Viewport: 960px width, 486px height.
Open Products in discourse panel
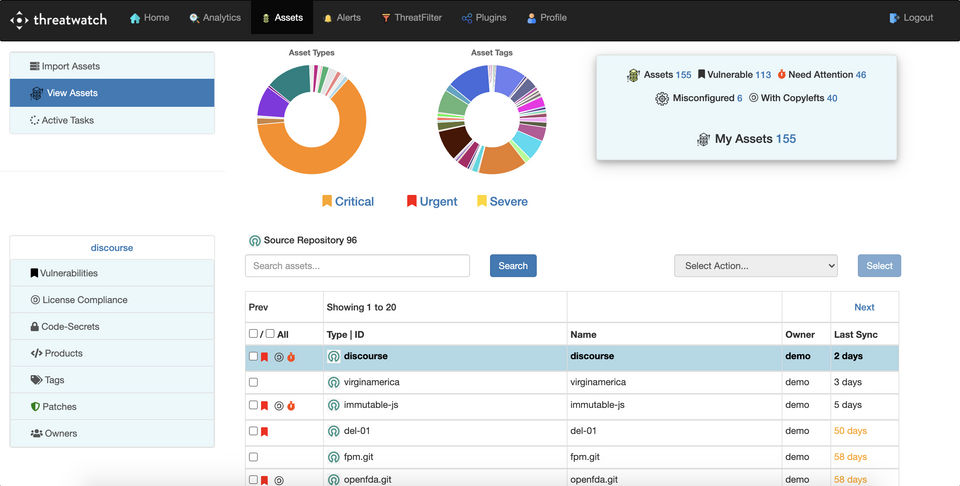pos(112,353)
